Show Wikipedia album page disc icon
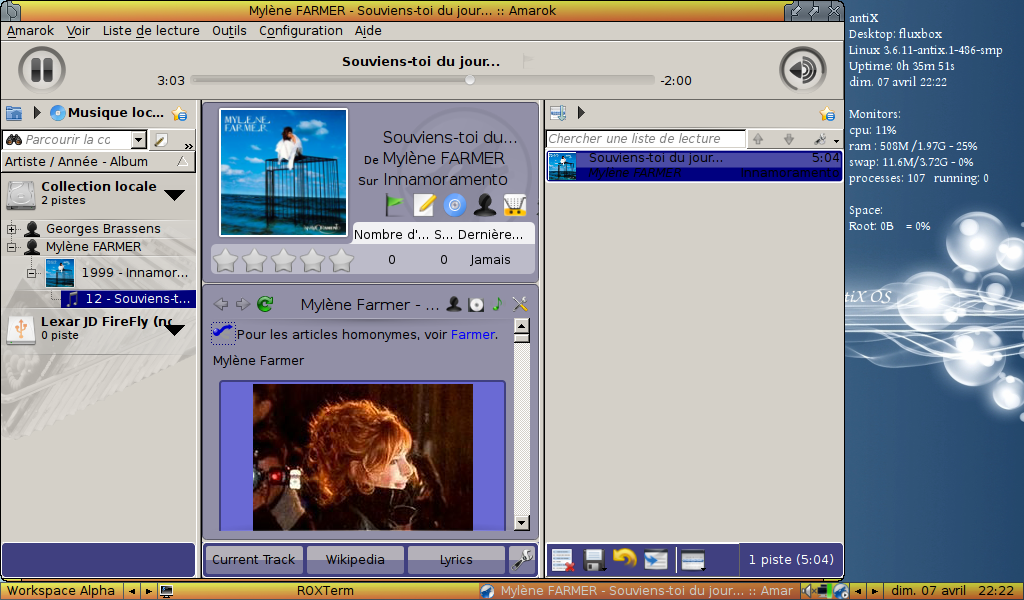Image resolution: width=1024 pixels, height=600 pixels. pos(476,304)
